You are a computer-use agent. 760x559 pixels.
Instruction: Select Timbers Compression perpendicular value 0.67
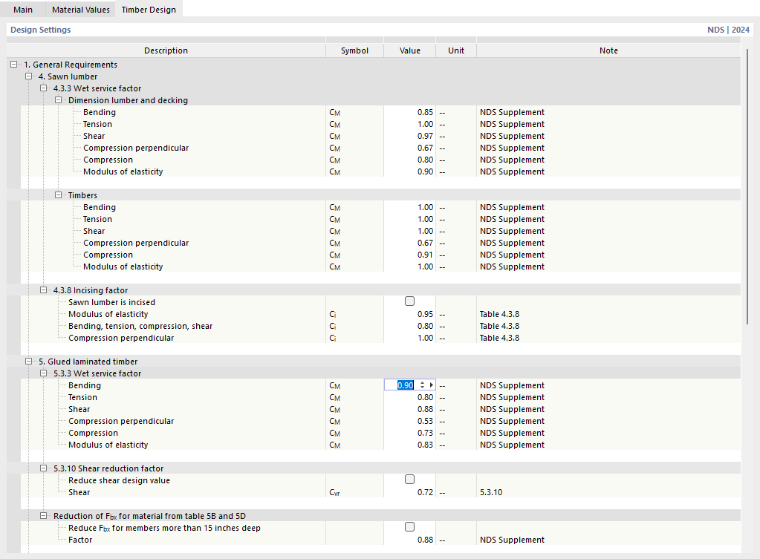coord(425,243)
